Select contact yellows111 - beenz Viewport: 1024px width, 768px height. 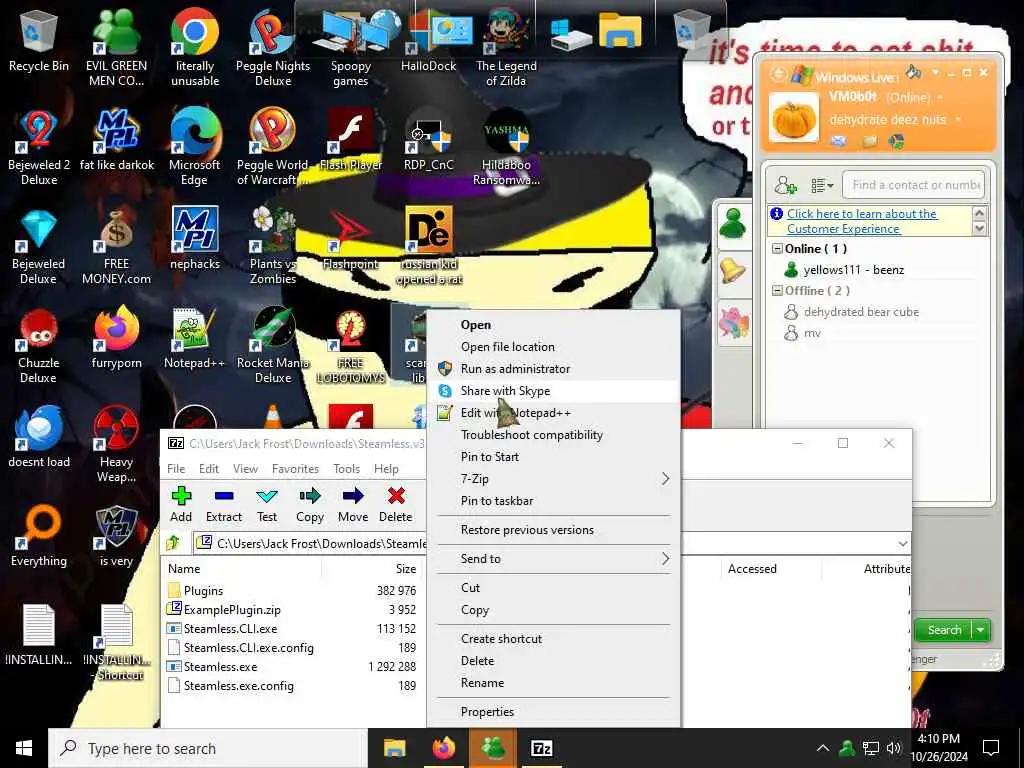tap(854, 270)
